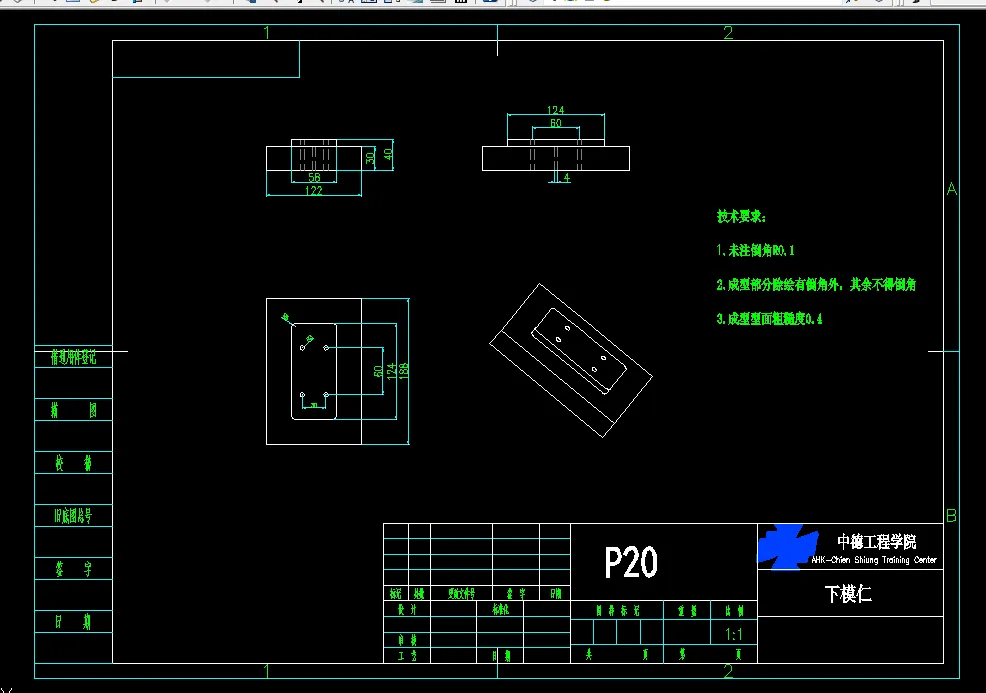986x693 pixels.
Task: Select the part name 下模仁
Action: 848,594
